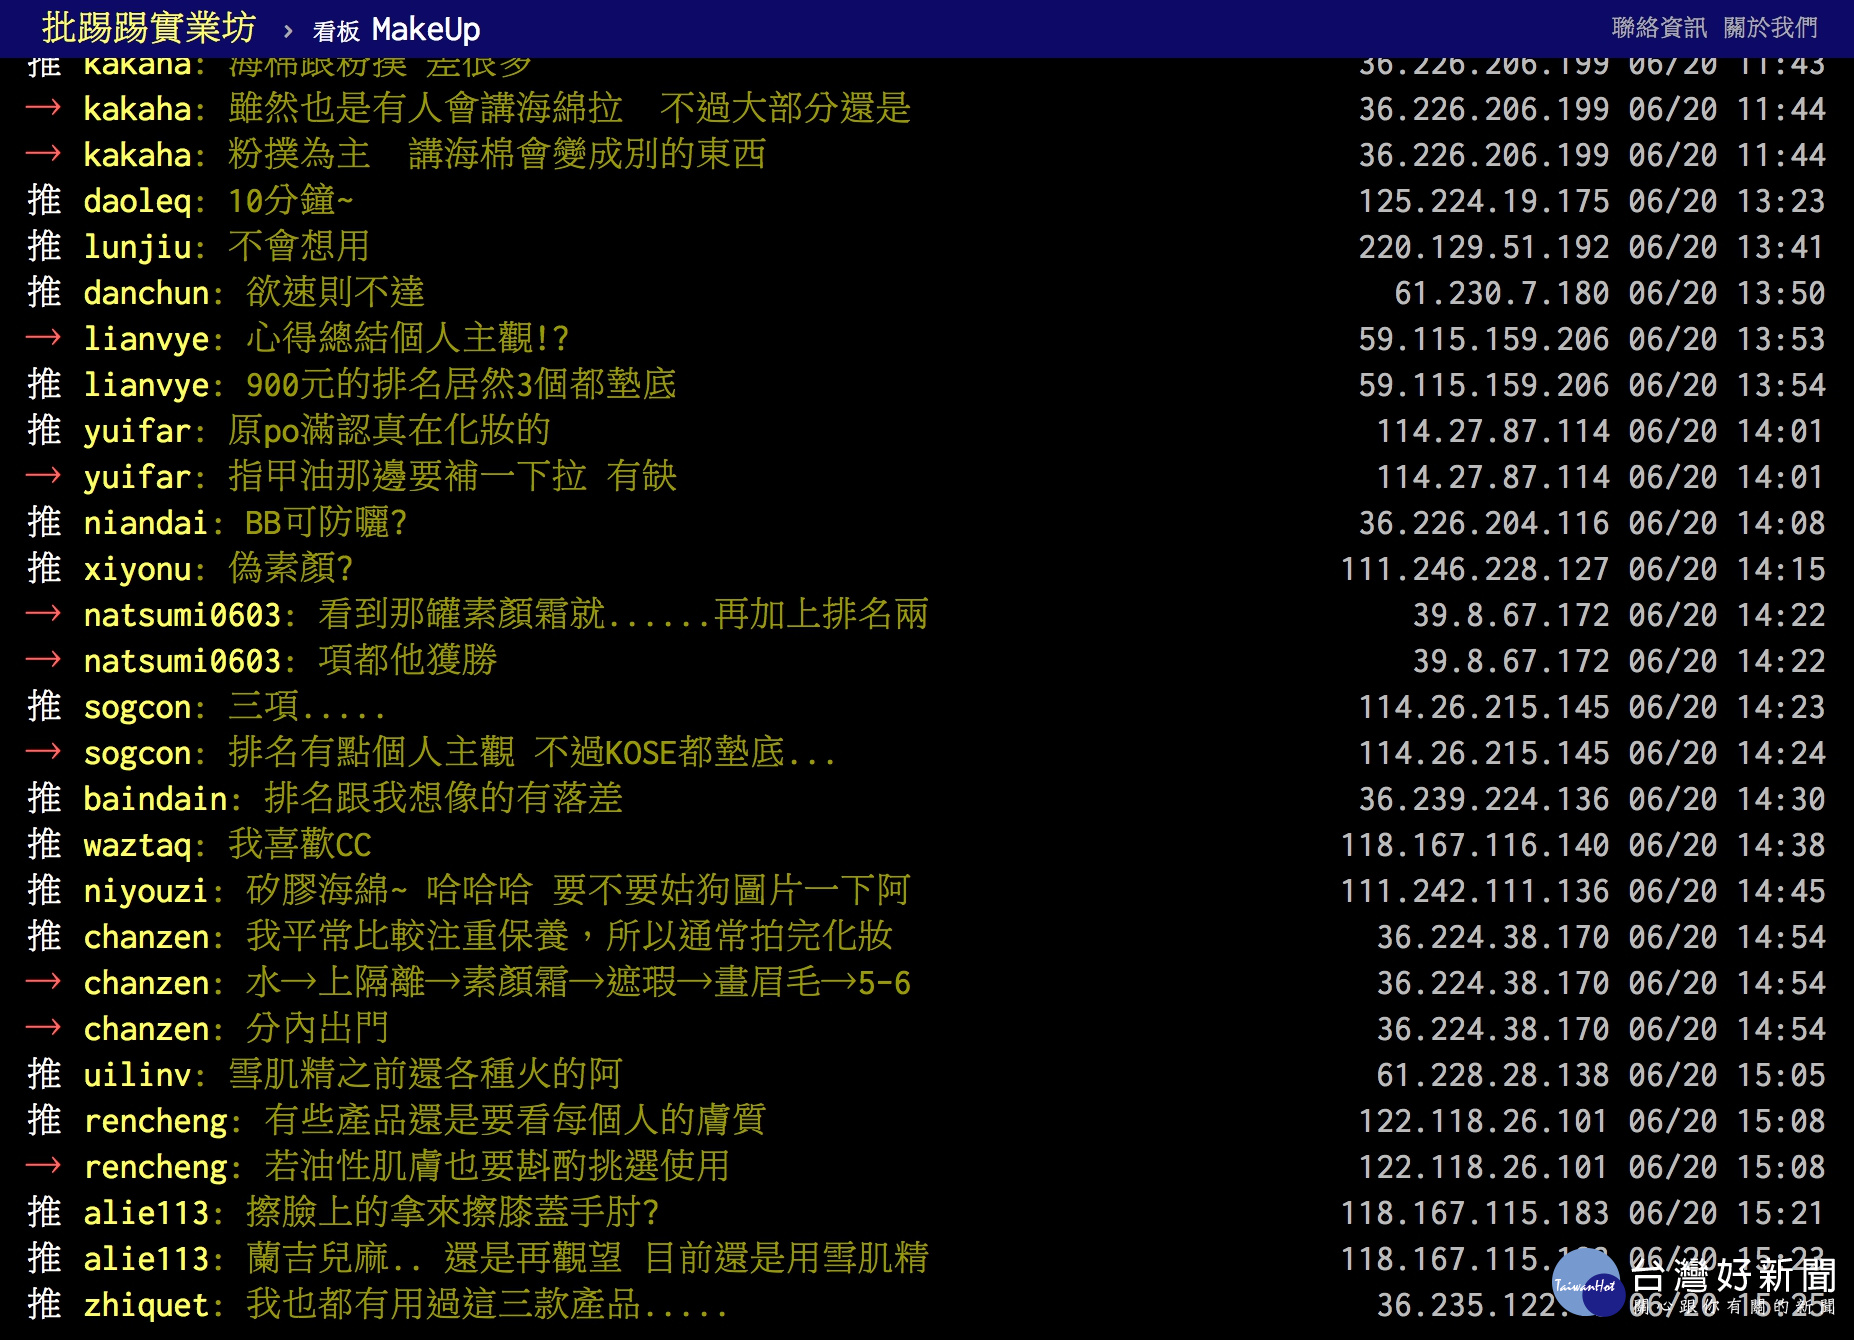Select IP 61.228.28.138 on uilinv row

(1493, 1075)
